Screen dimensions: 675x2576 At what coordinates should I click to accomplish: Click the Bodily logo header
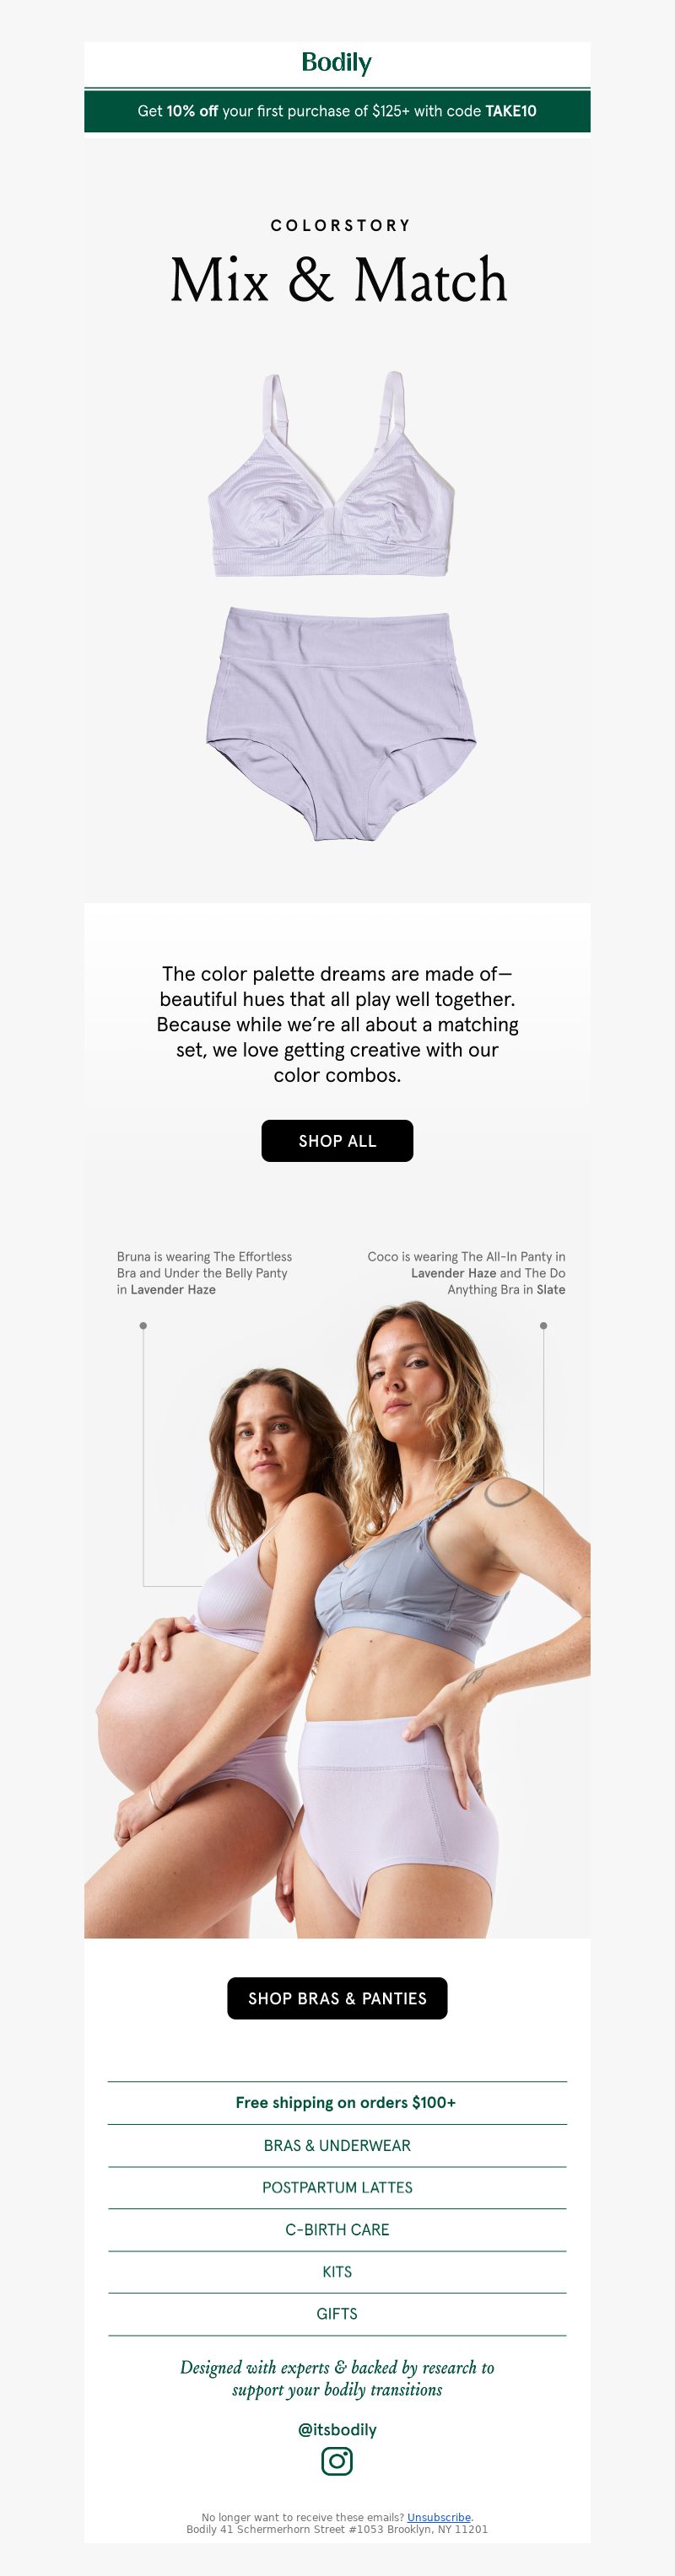[x=337, y=63]
